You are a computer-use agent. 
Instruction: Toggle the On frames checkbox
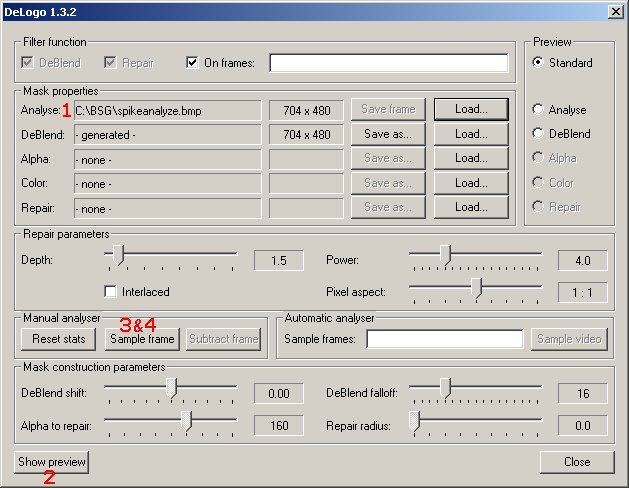point(192,63)
